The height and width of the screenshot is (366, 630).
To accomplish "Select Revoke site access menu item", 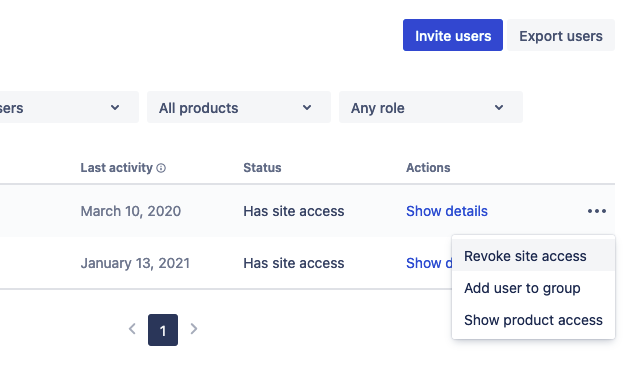I will pyautogui.click(x=534, y=256).
